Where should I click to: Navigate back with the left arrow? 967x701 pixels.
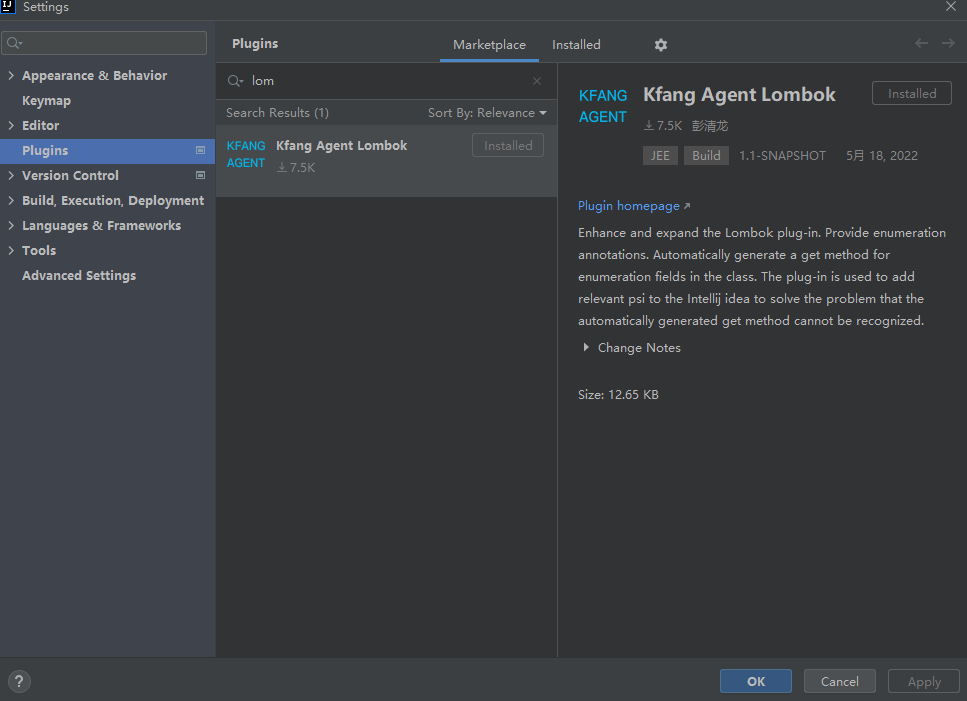[x=921, y=43]
